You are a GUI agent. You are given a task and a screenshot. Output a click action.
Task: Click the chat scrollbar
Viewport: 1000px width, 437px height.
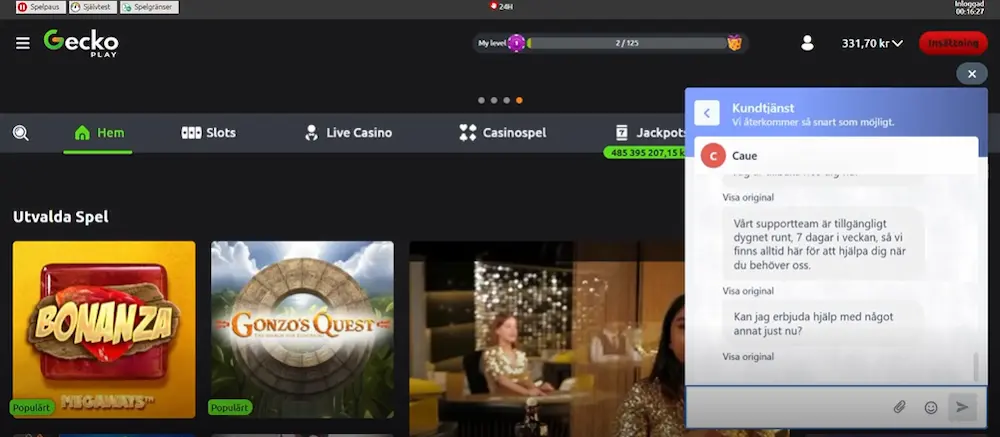[975, 366]
